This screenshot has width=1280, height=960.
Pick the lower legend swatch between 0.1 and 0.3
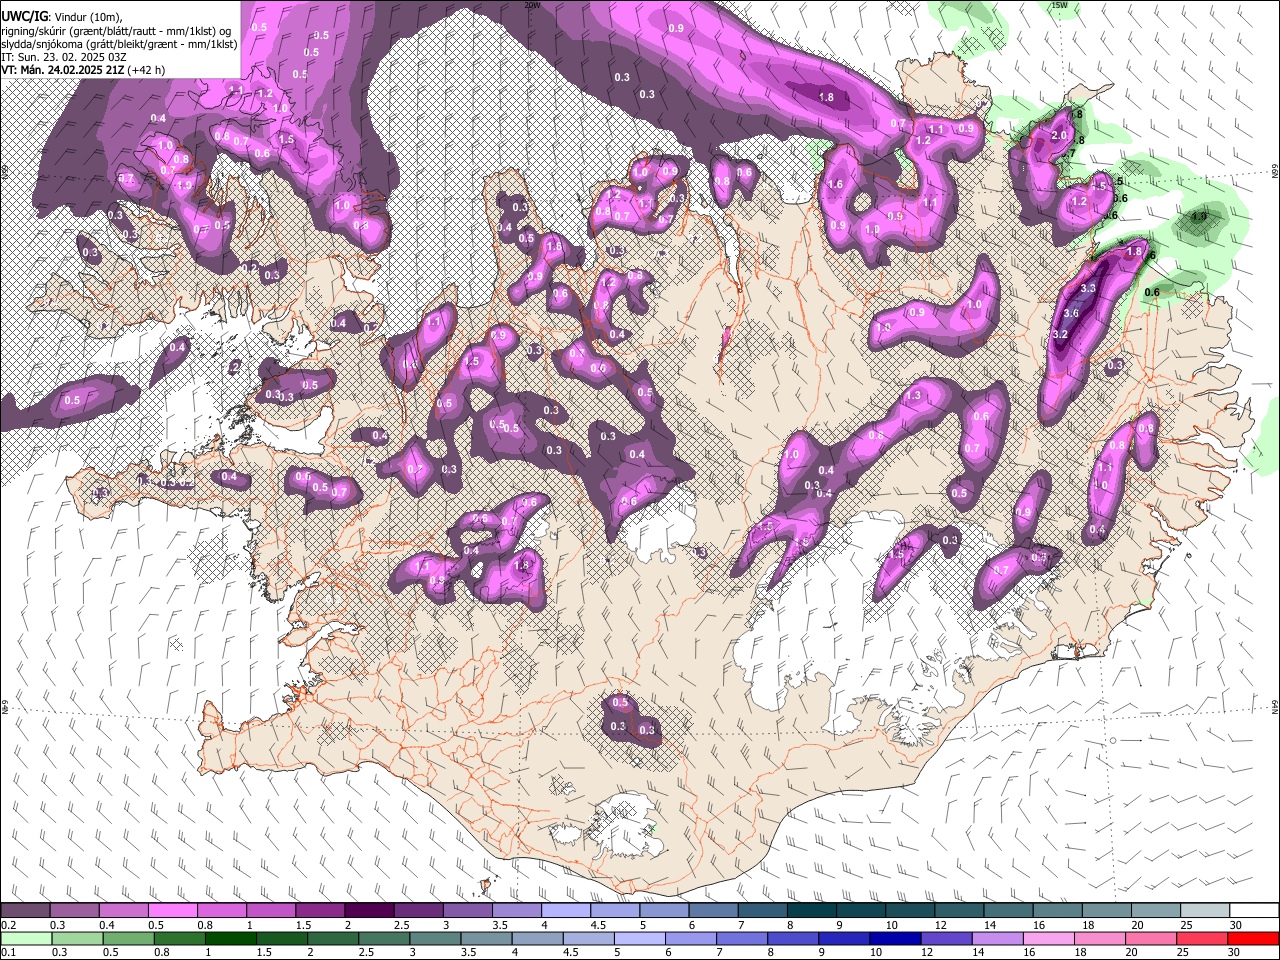tap(25, 938)
